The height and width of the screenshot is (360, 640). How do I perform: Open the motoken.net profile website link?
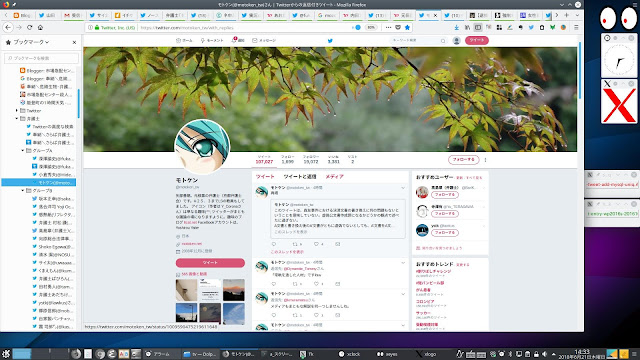point(191,244)
